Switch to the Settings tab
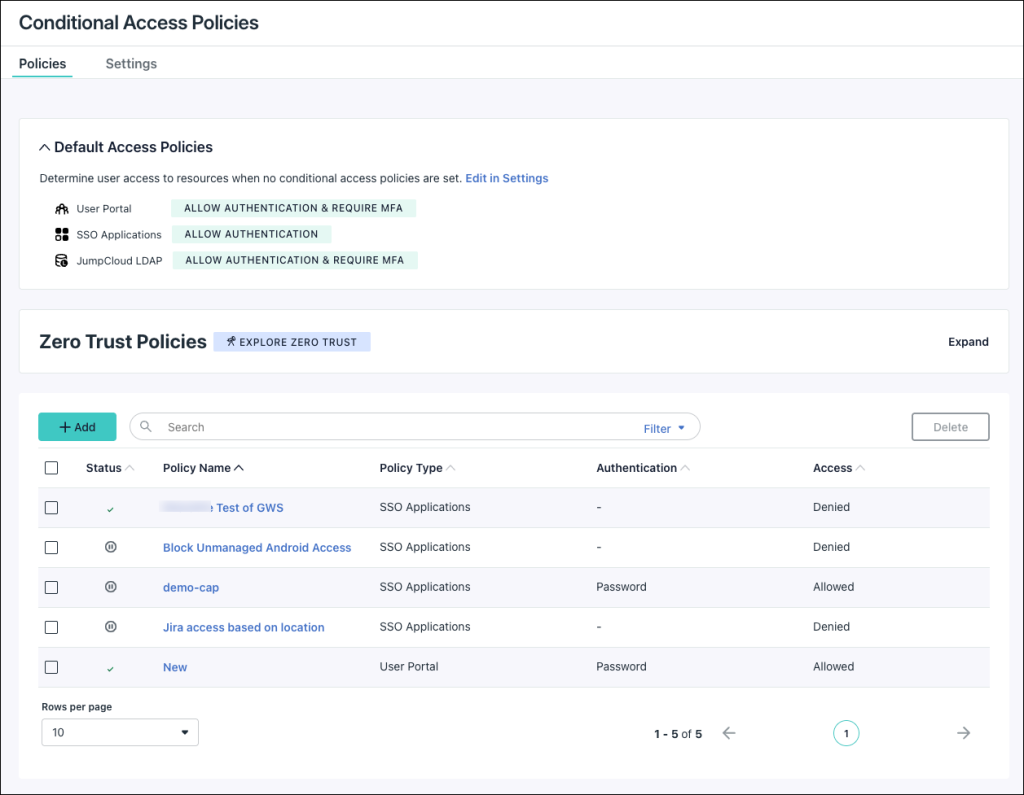1024x795 pixels. pos(131,64)
